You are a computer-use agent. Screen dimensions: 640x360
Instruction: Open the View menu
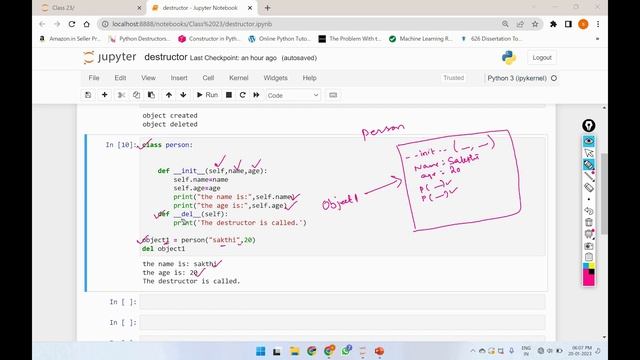point(148,78)
